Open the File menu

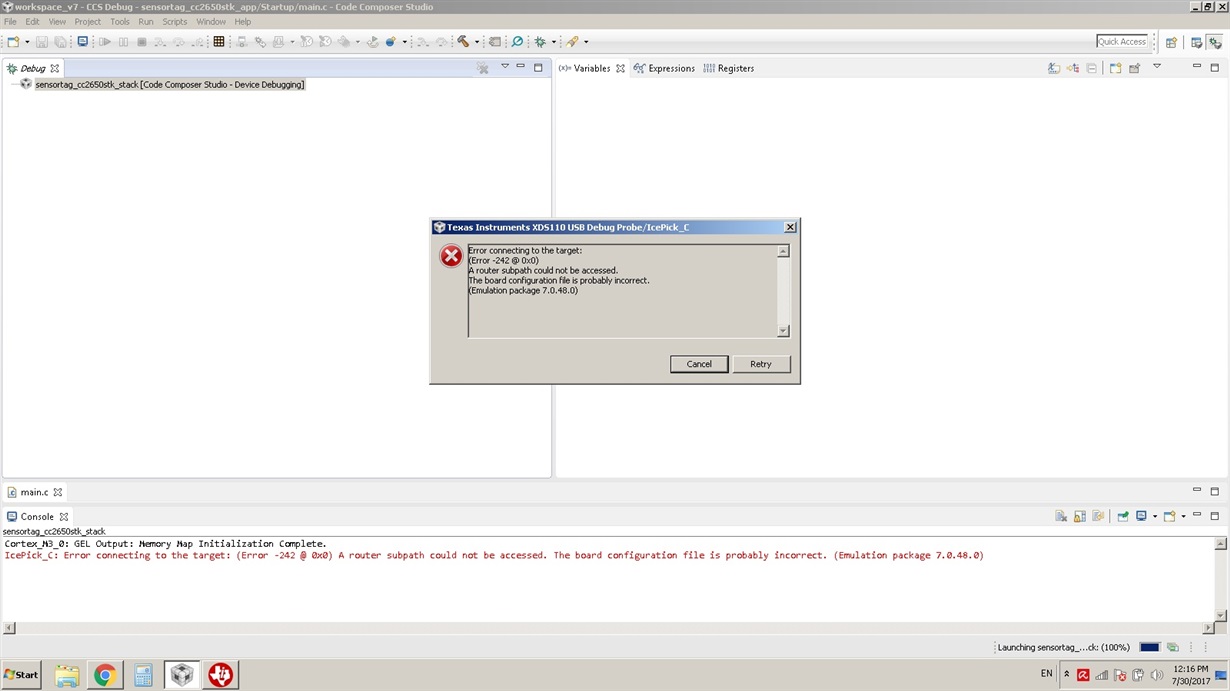coord(10,21)
